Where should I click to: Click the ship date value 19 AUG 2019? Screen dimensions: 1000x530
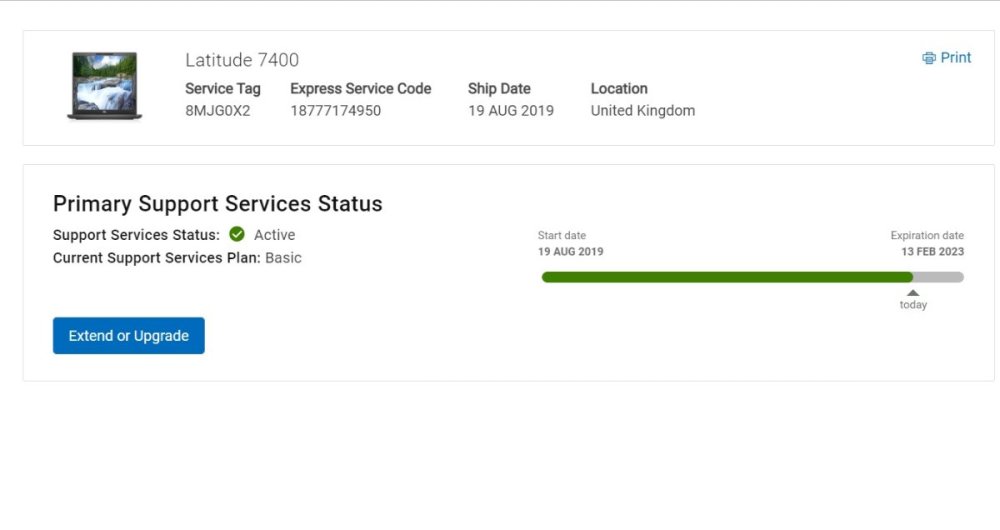pyautogui.click(x=510, y=111)
